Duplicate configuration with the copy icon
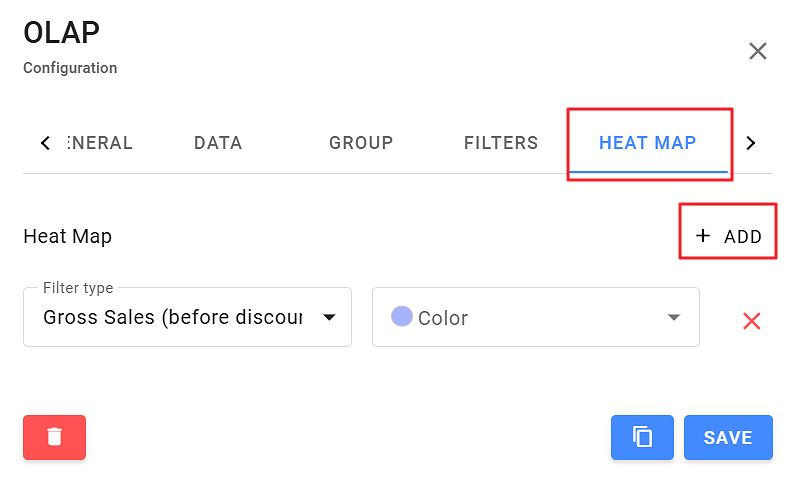The height and width of the screenshot is (482, 794). pyautogui.click(x=642, y=437)
